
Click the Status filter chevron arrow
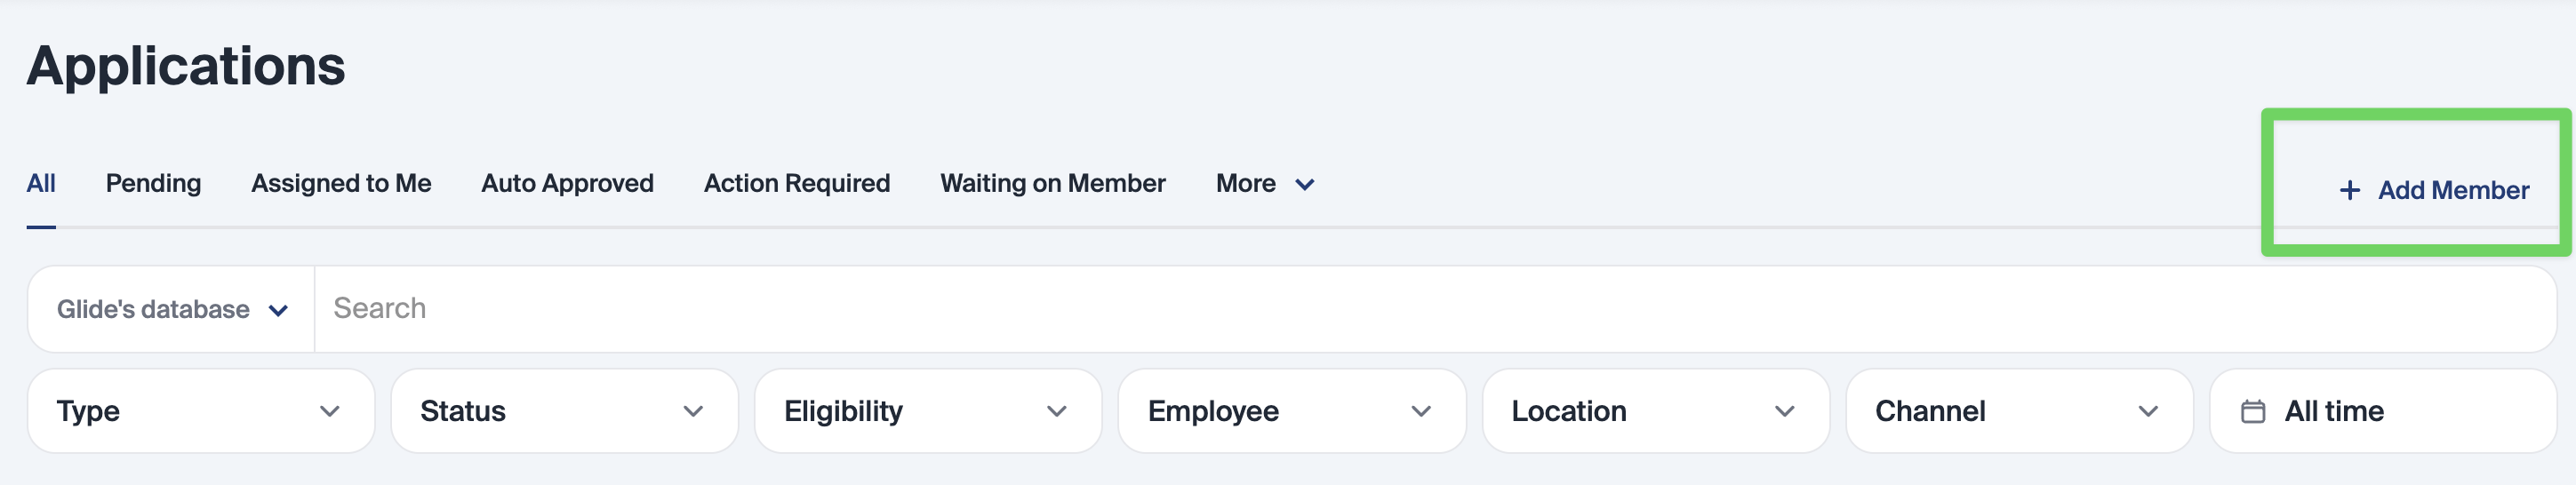(x=693, y=411)
